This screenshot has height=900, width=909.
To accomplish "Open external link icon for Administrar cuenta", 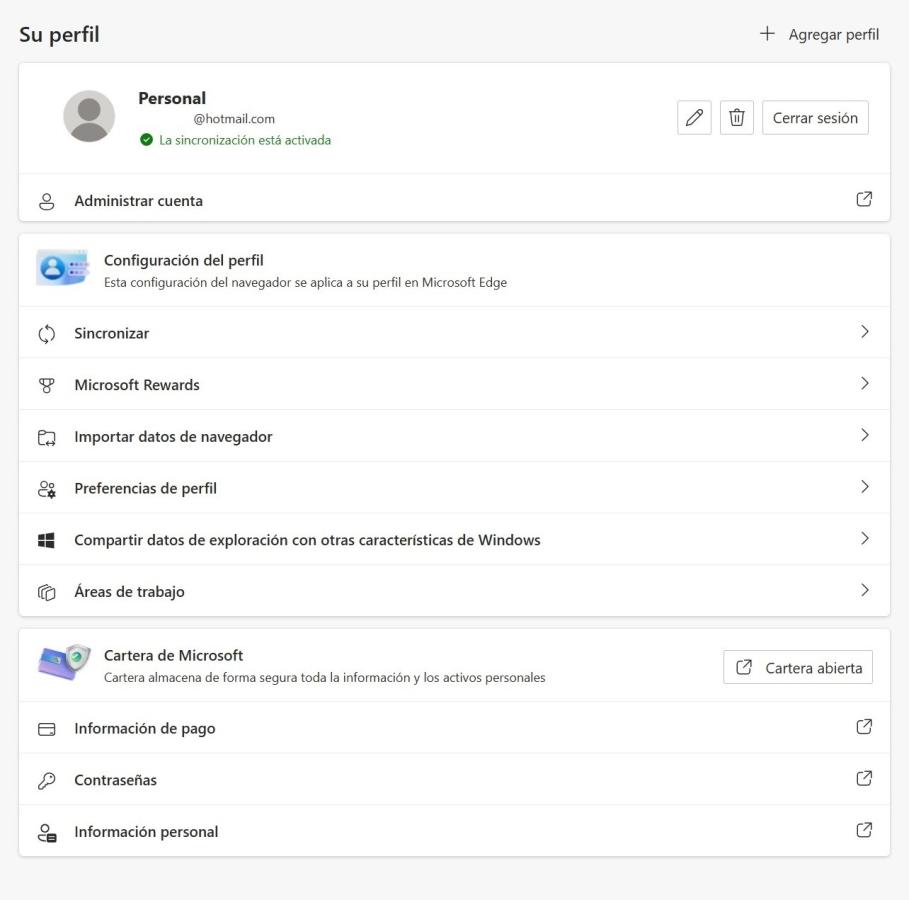I will pos(864,200).
